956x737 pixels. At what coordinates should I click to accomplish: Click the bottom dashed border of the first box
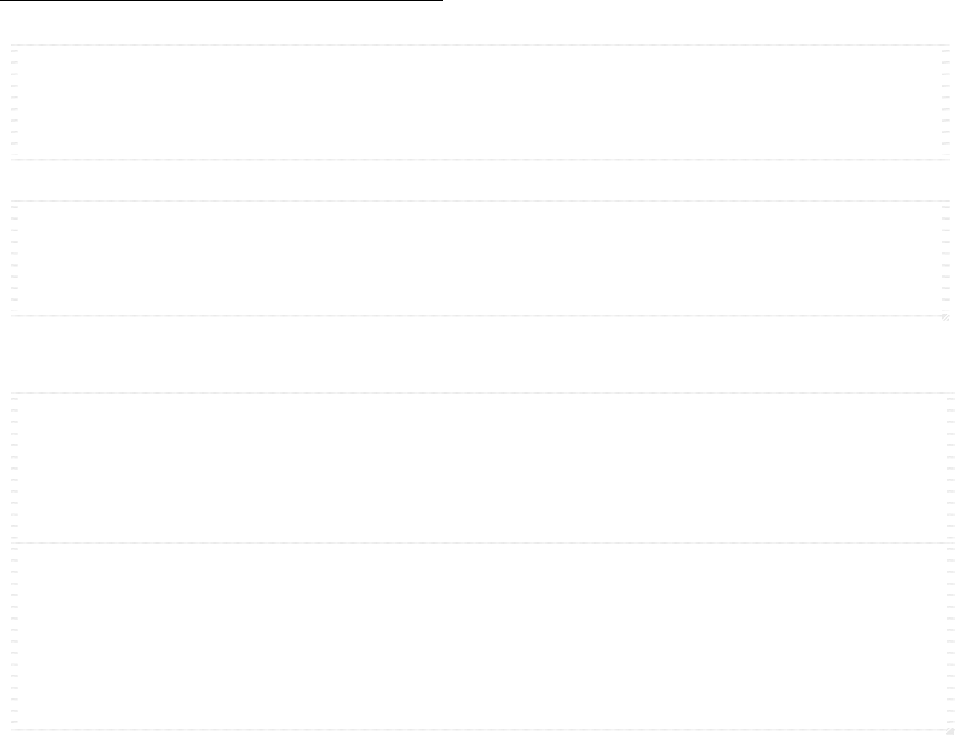[480, 160]
